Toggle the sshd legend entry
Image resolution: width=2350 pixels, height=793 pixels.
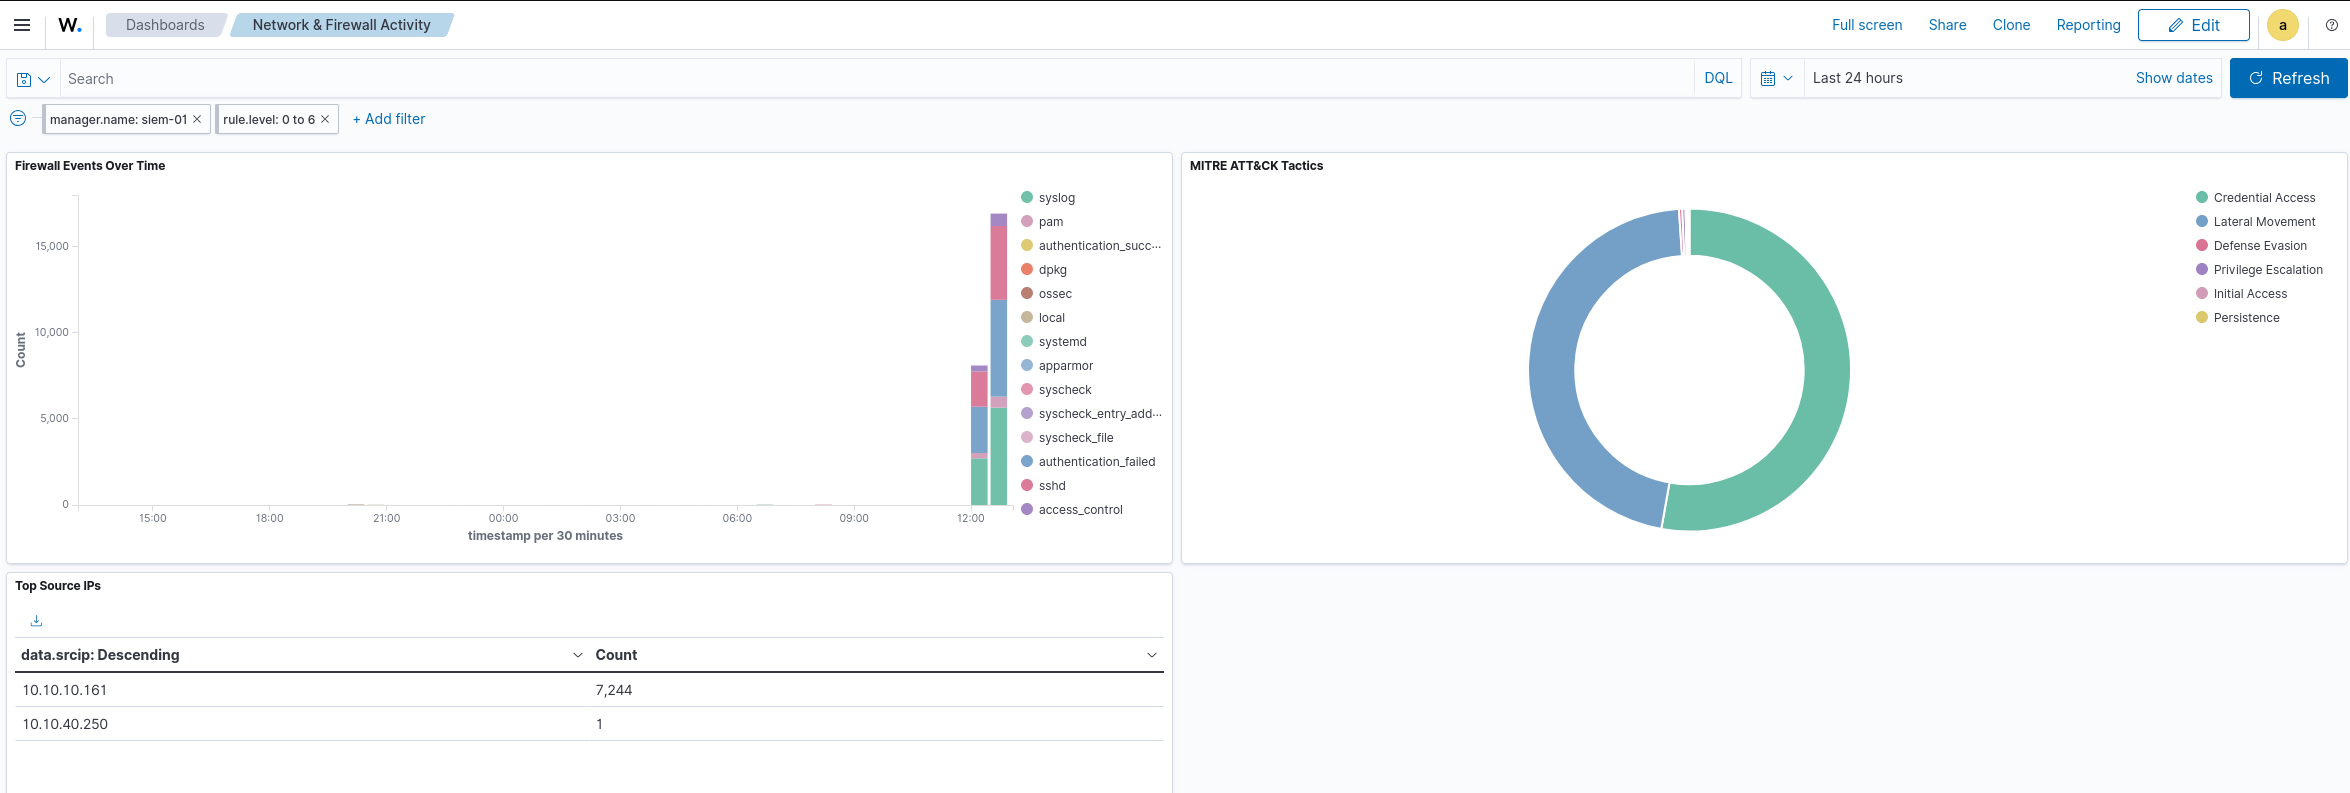coord(1052,486)
